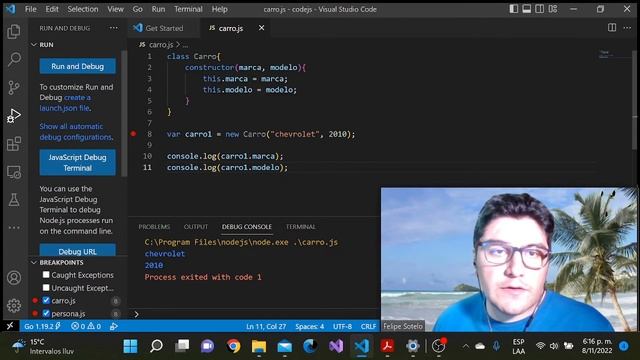This screenshot has height=360, width=640.
Task: Close the carro.js editor tab
Action: click(261, 28)
